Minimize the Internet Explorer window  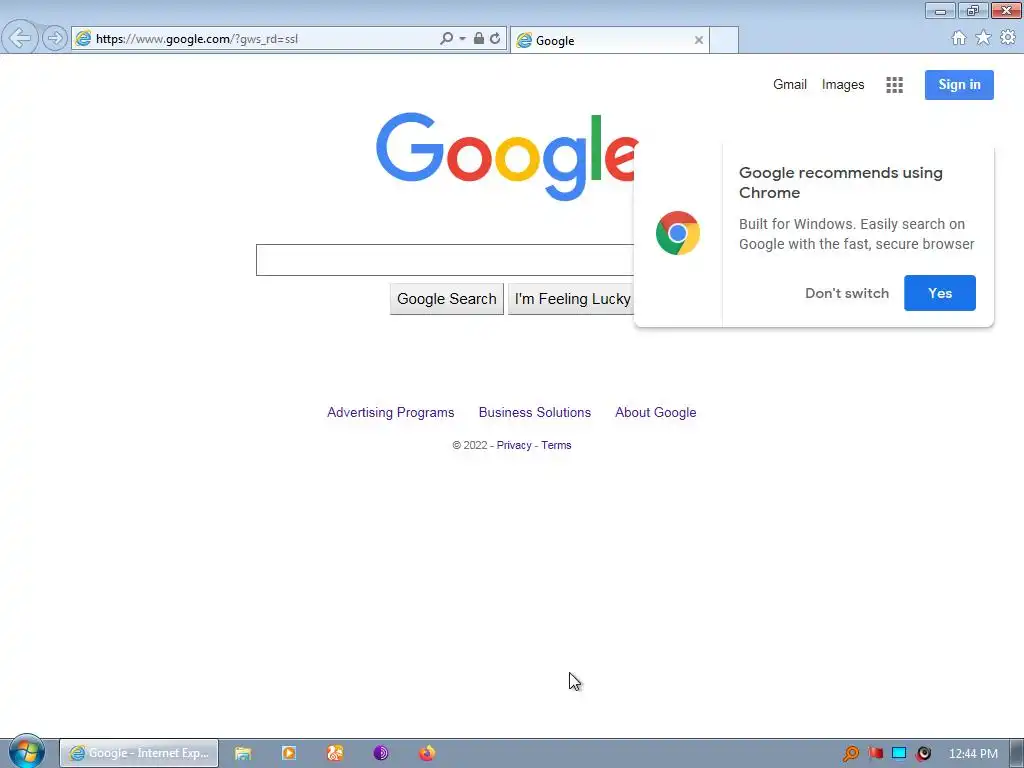[x=940, y=10]
